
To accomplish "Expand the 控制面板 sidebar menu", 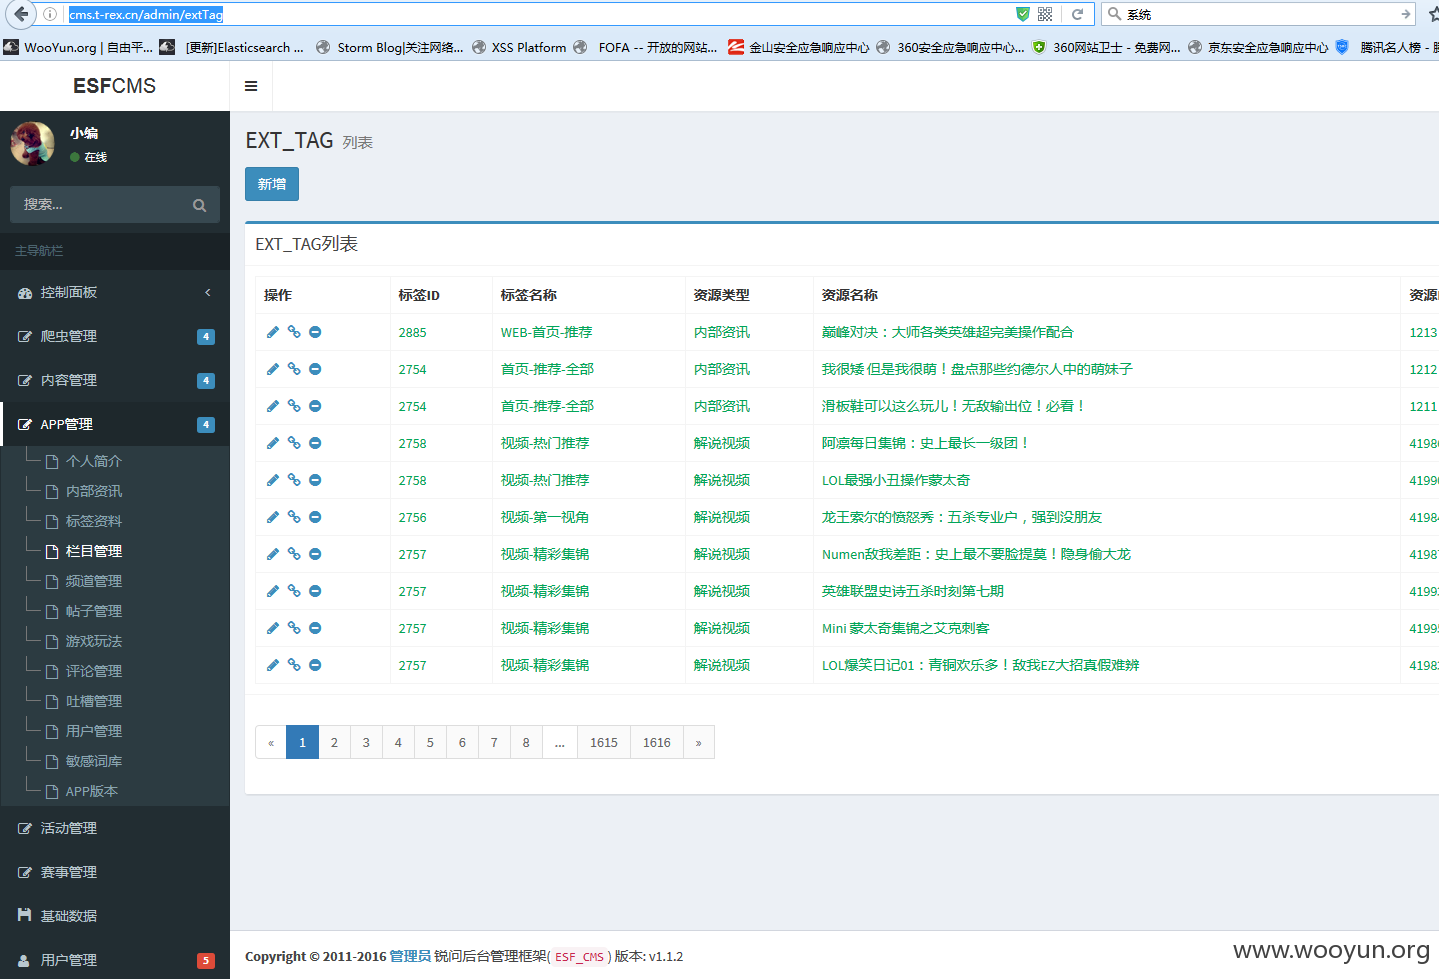I will 115,292.
